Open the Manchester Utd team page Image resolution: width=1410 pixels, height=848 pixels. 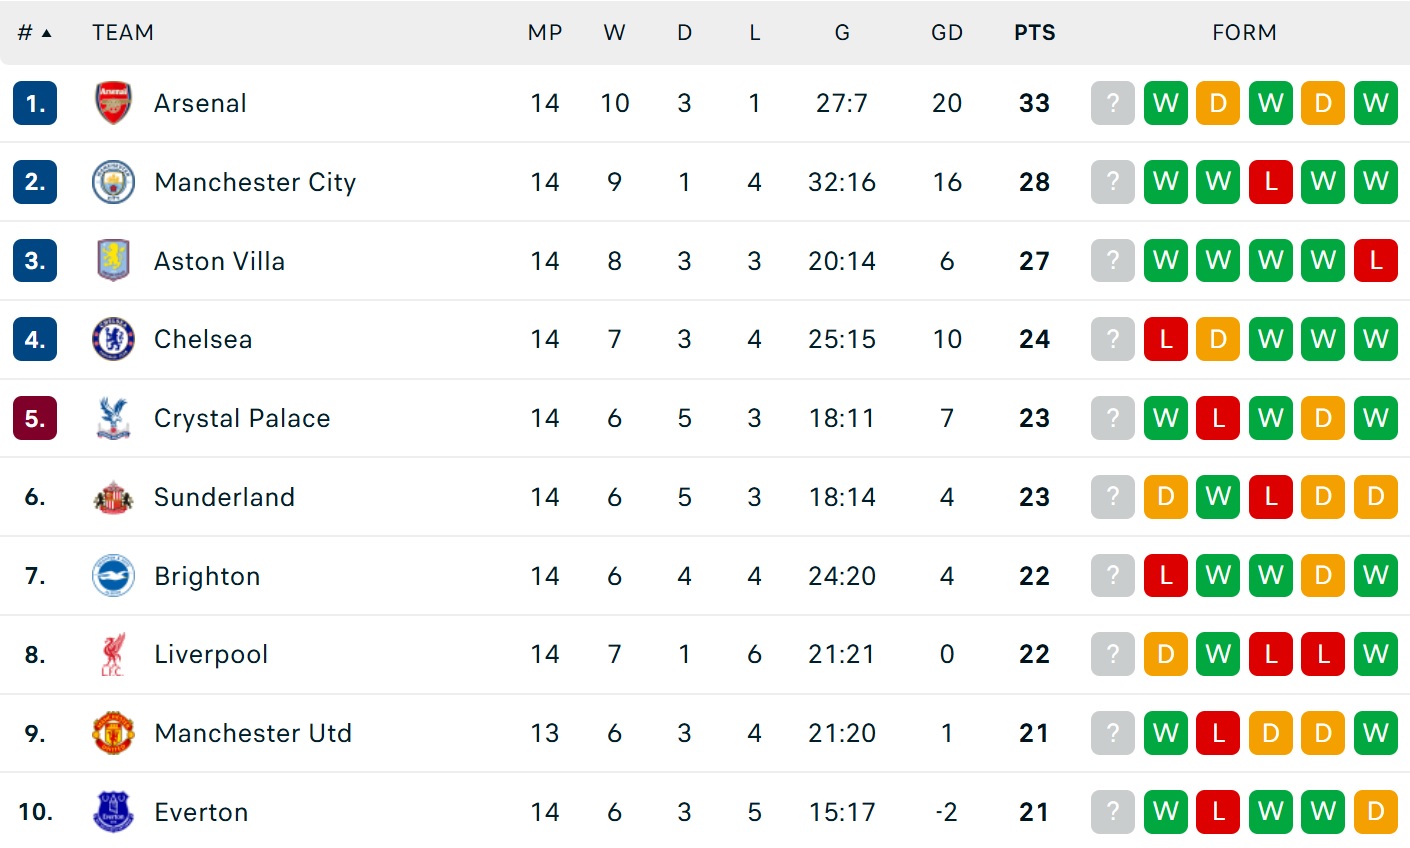253,733
